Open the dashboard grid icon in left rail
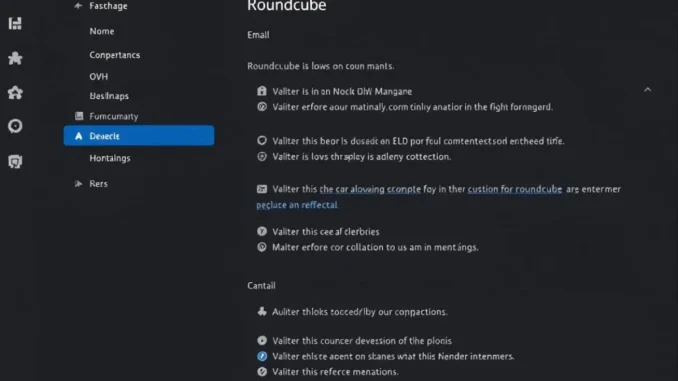The height and width of the screenshot is (381, 678). click(x=15, y=23)
